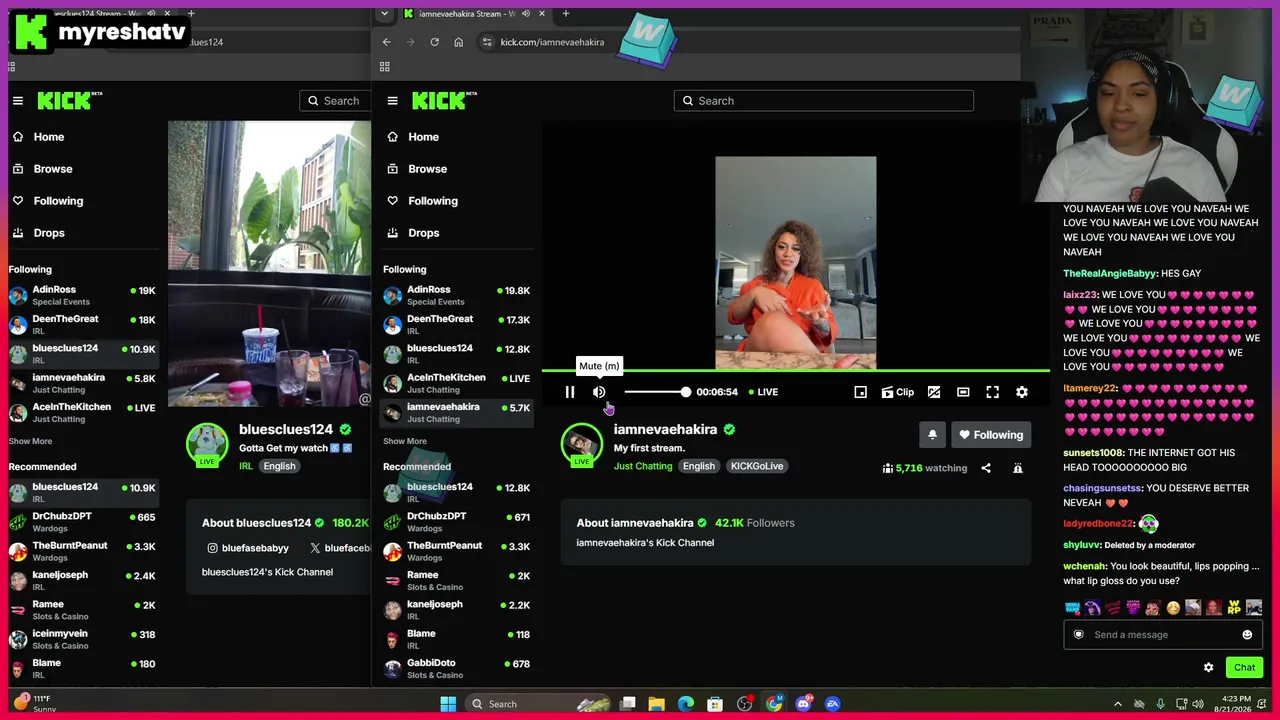Enter fullscreen on the video player
Image resolution: width=1280 pixels, height=720 pixels.
pos(992,392)
